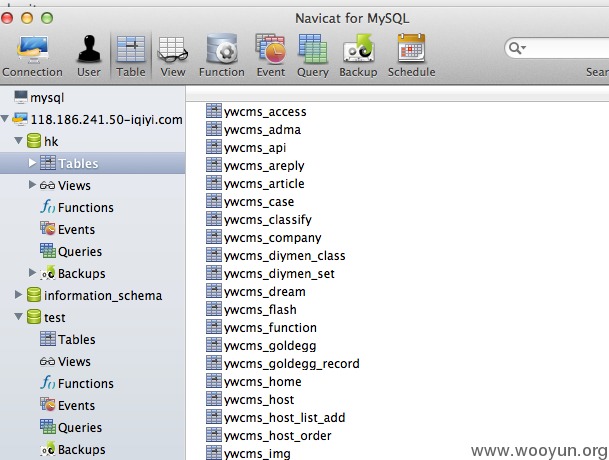The width and height of the screenshot is (609, 460).
Task: Click the Function toolbar icon
Action: 222,56
